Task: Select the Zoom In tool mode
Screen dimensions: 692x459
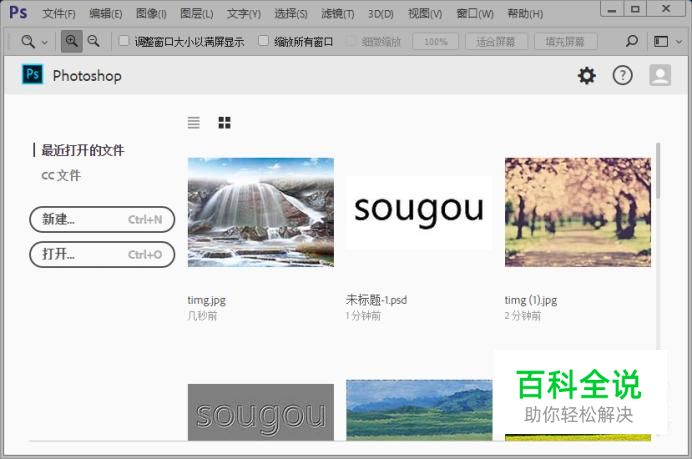Action: 71,41
